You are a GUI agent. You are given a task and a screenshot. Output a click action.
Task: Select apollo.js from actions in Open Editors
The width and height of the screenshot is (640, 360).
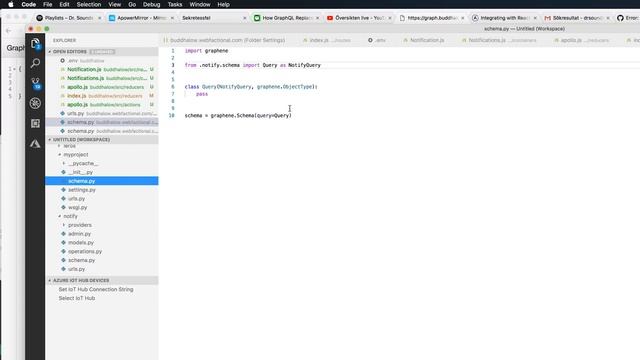click(x=102, y=104)
